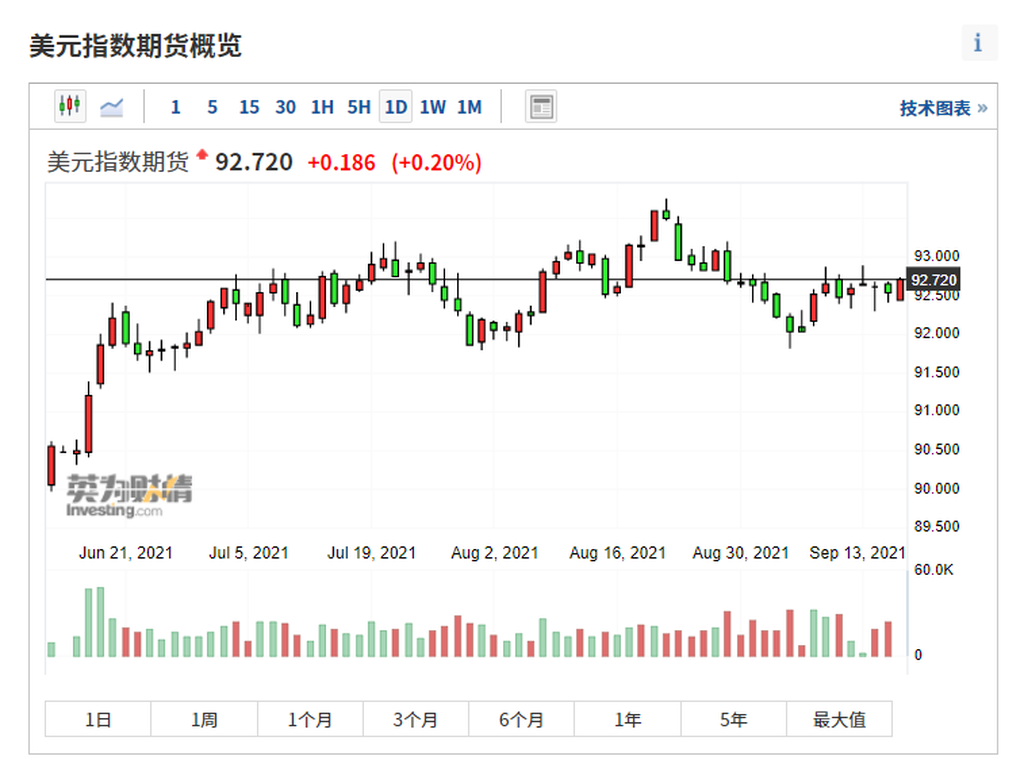Click the 92.720 current price label on axis

[933, 280]
